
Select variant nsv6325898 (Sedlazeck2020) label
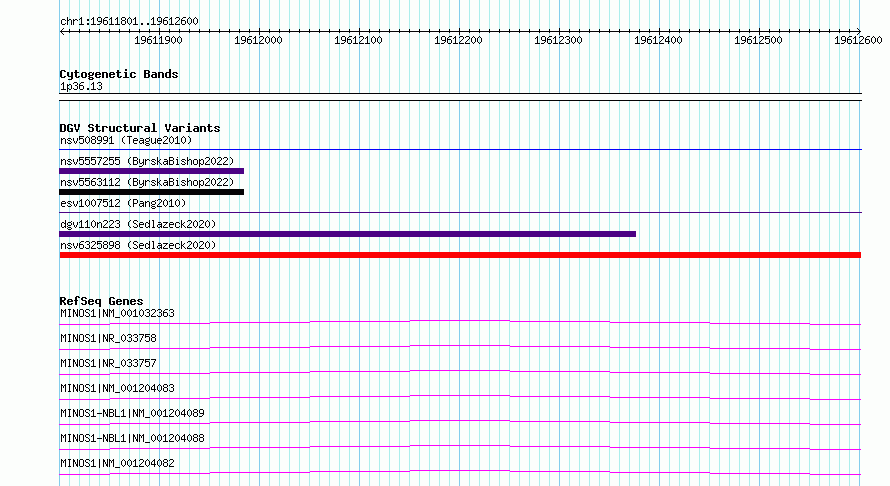click(138, 245)
